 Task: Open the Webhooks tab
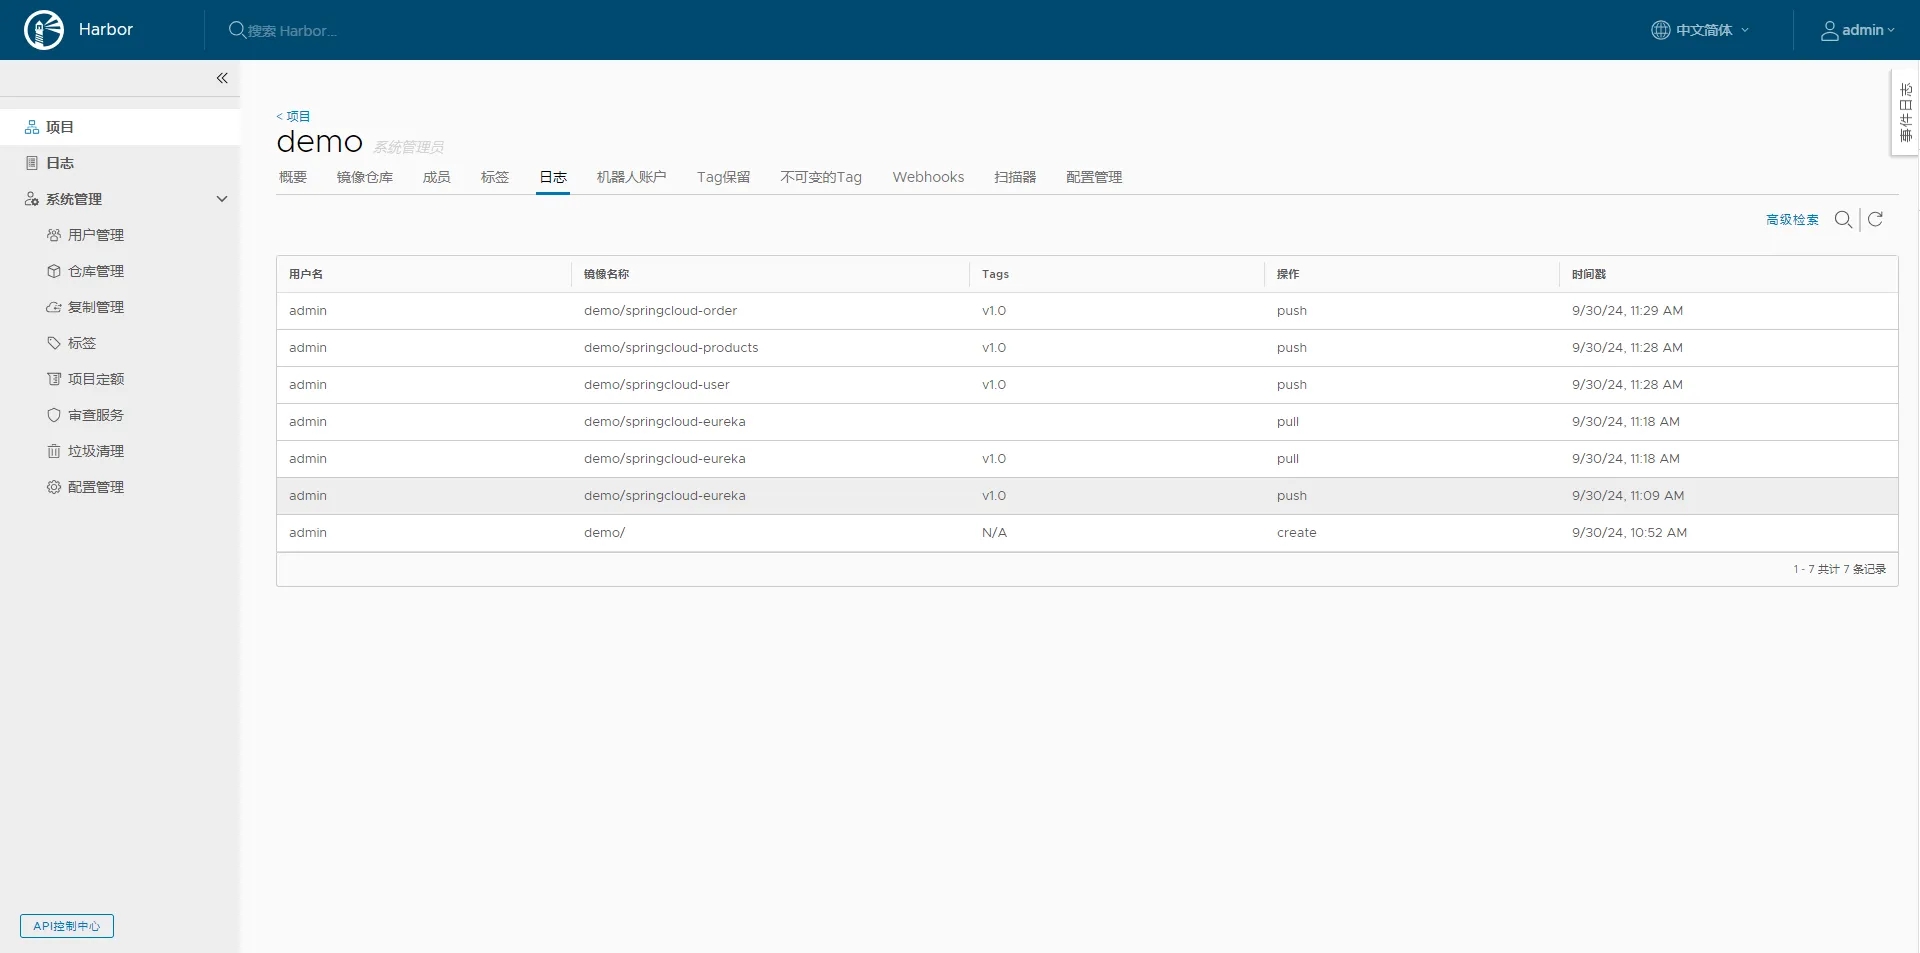point(928,177)
